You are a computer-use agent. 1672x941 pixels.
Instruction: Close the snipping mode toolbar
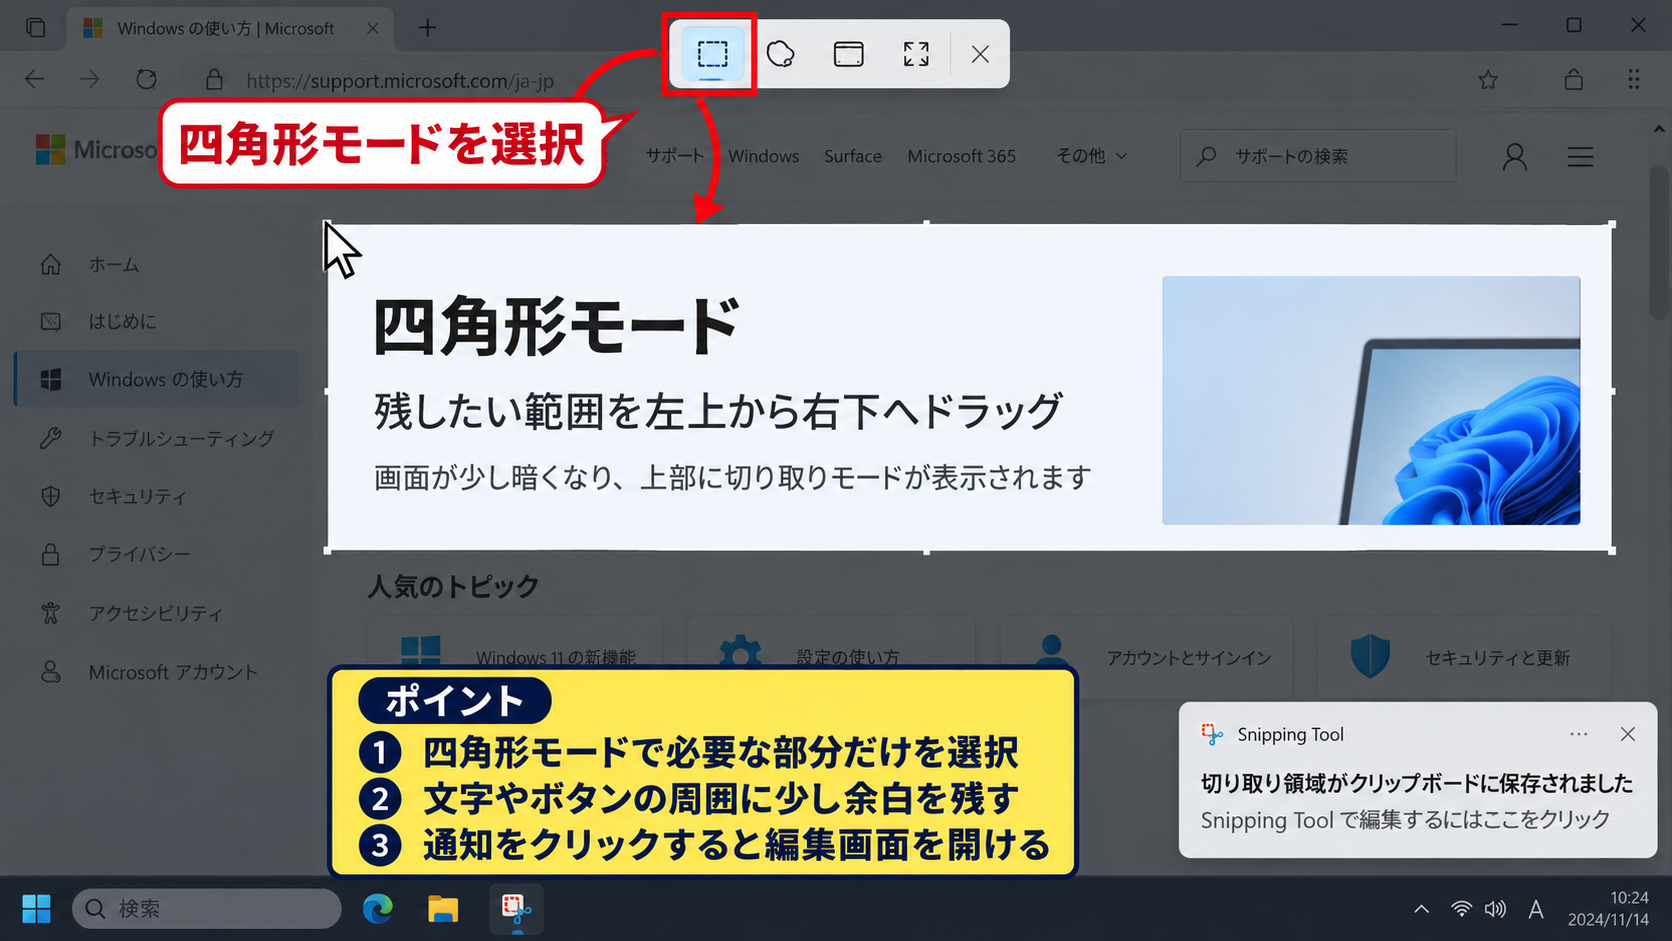(x=980, y=54)
